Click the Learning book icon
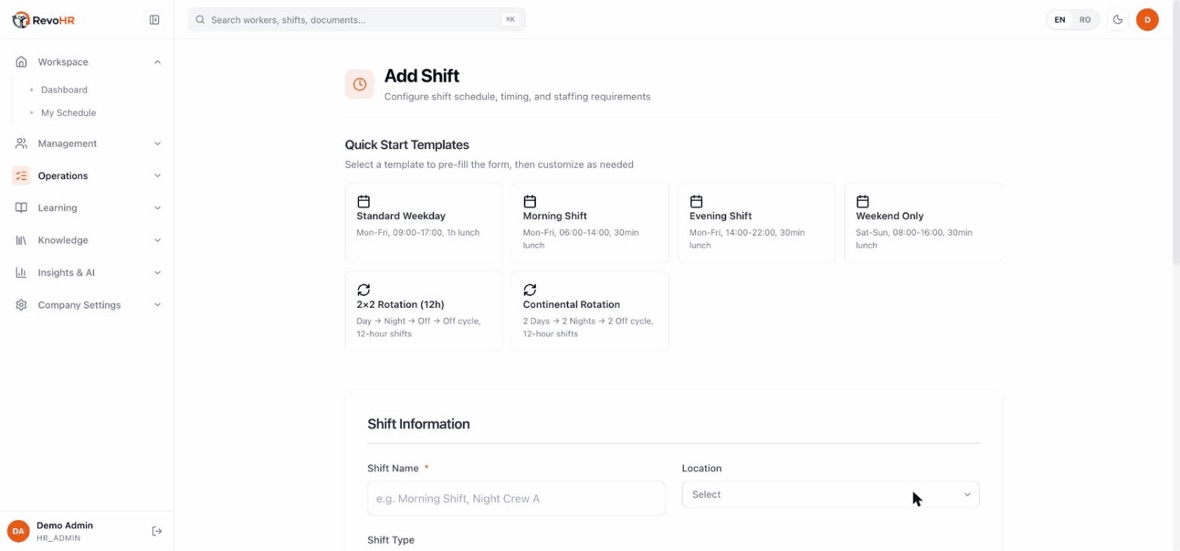Screen dimensions: 1180x551 point(21,208)
